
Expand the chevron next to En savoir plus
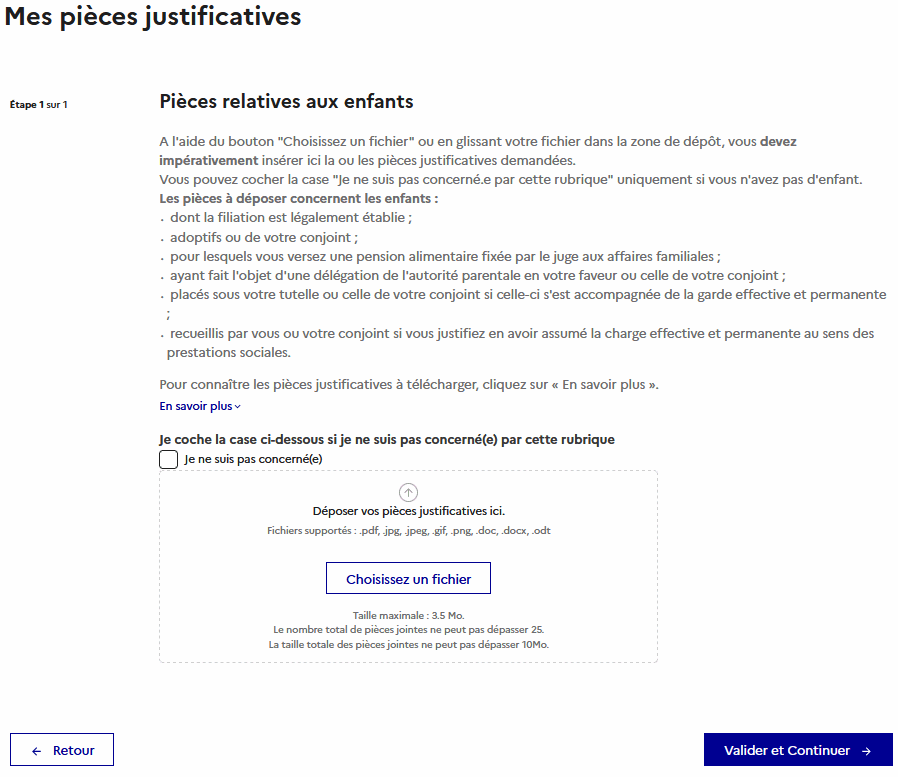pos(238,407)
